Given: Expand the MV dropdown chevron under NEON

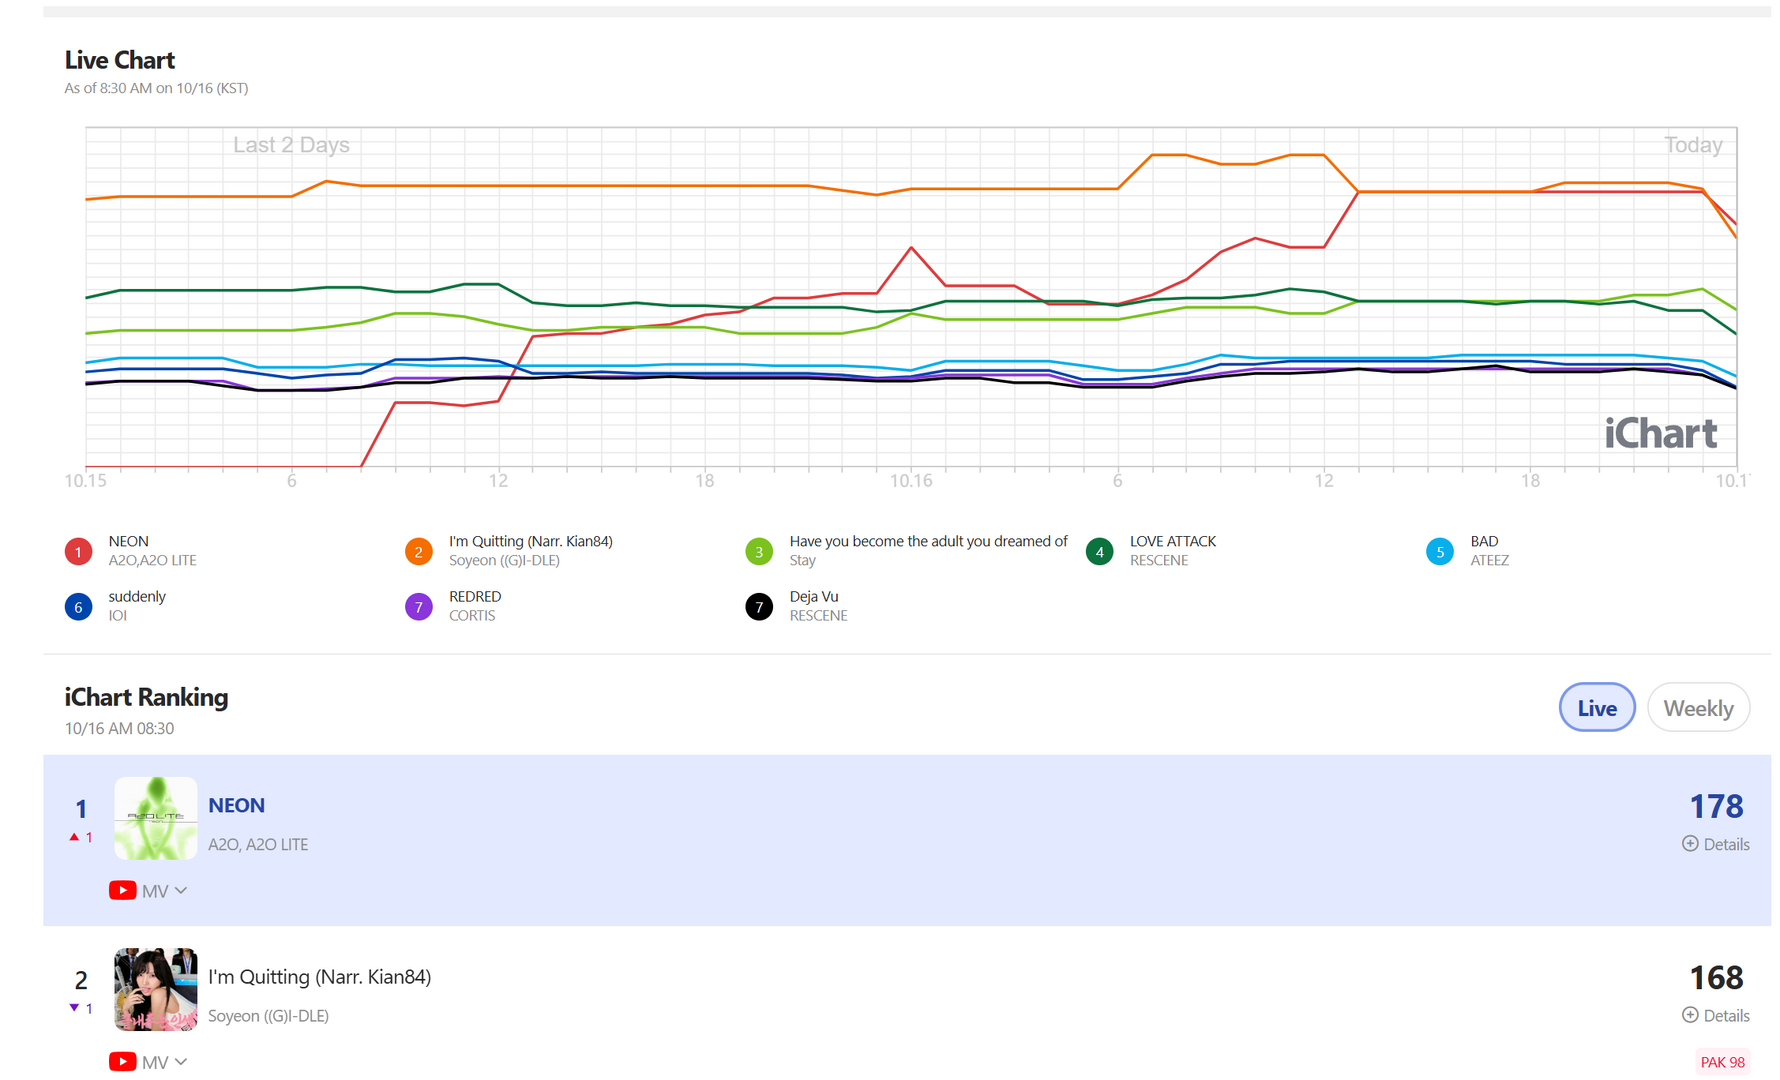Looking at the screenshot, I should click(181, 890).
